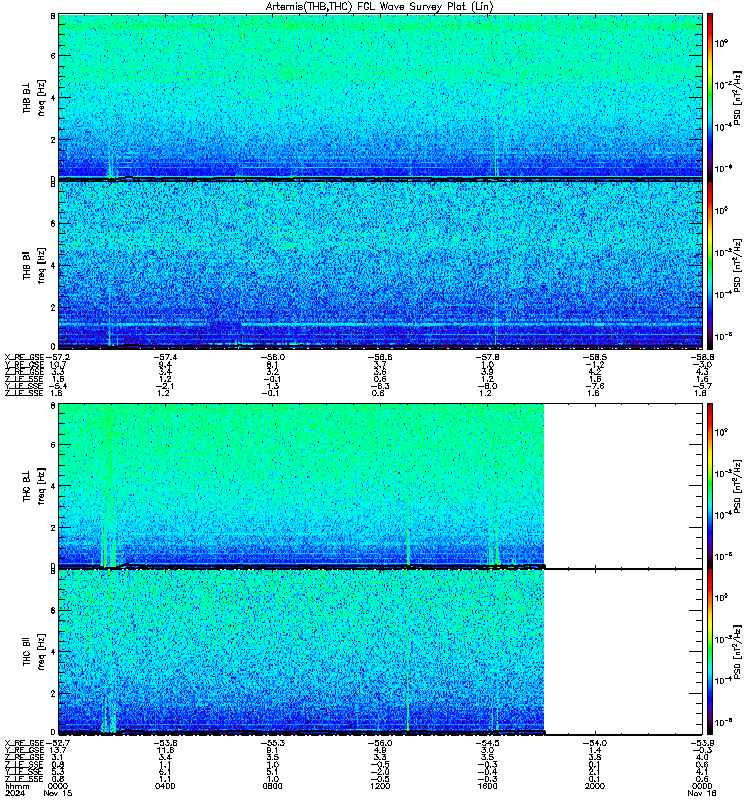This screenshot has height=800, width=750.
Task: Click the THB B⊥ panel color bar
Action: point(710,97)
